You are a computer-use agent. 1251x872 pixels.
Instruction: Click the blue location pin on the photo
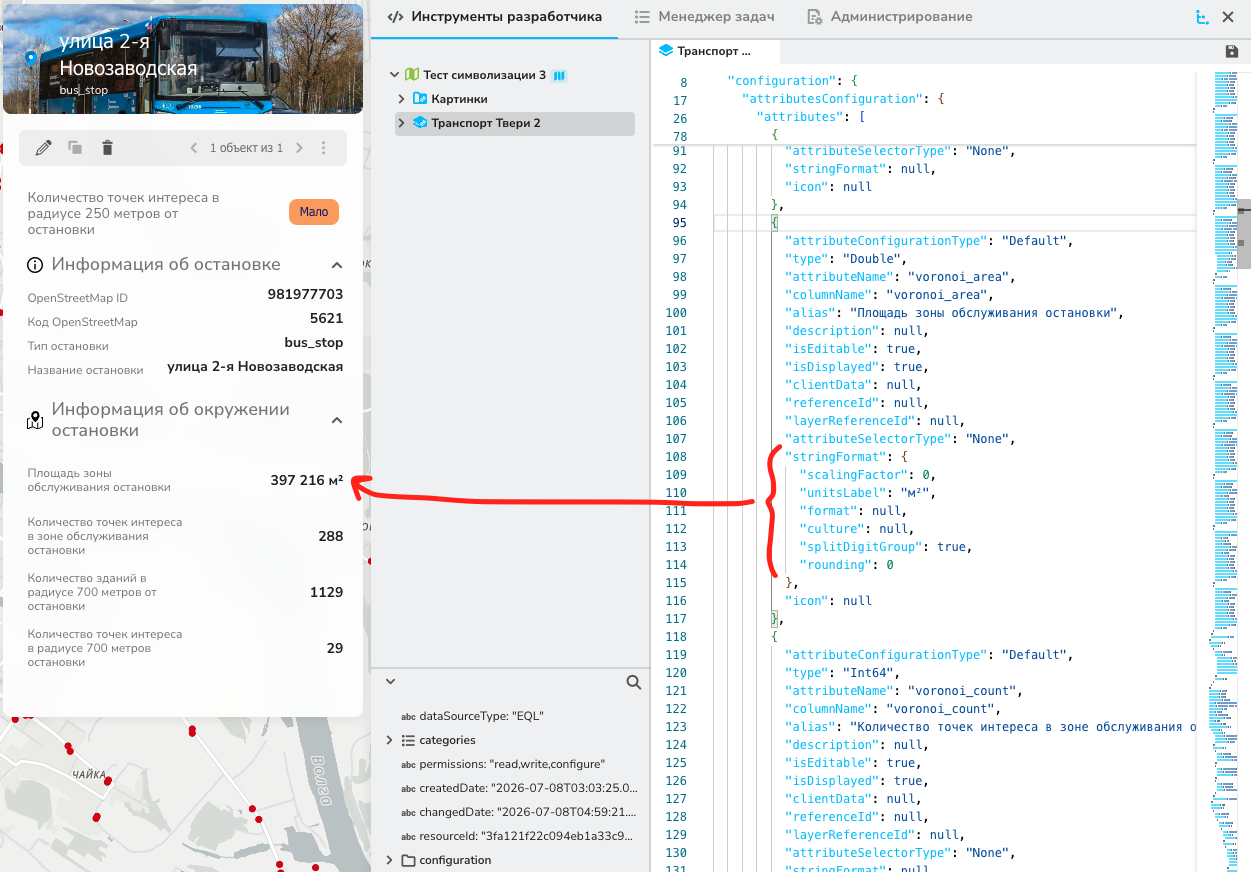[31, 57]
